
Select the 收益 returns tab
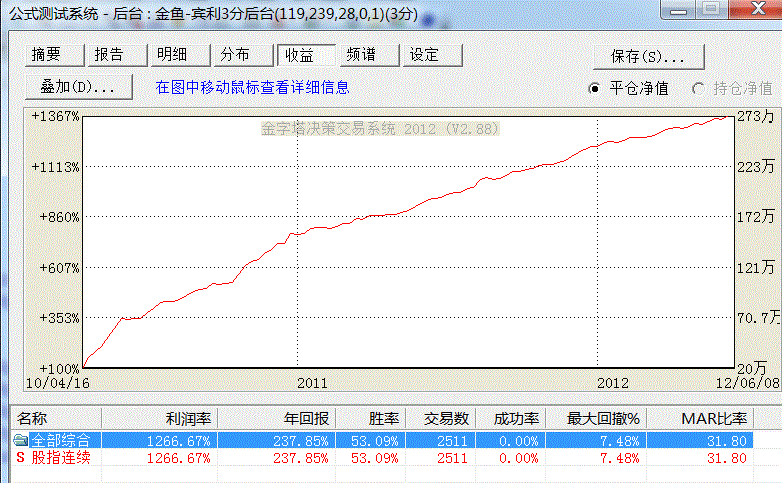tap(306, 55)
